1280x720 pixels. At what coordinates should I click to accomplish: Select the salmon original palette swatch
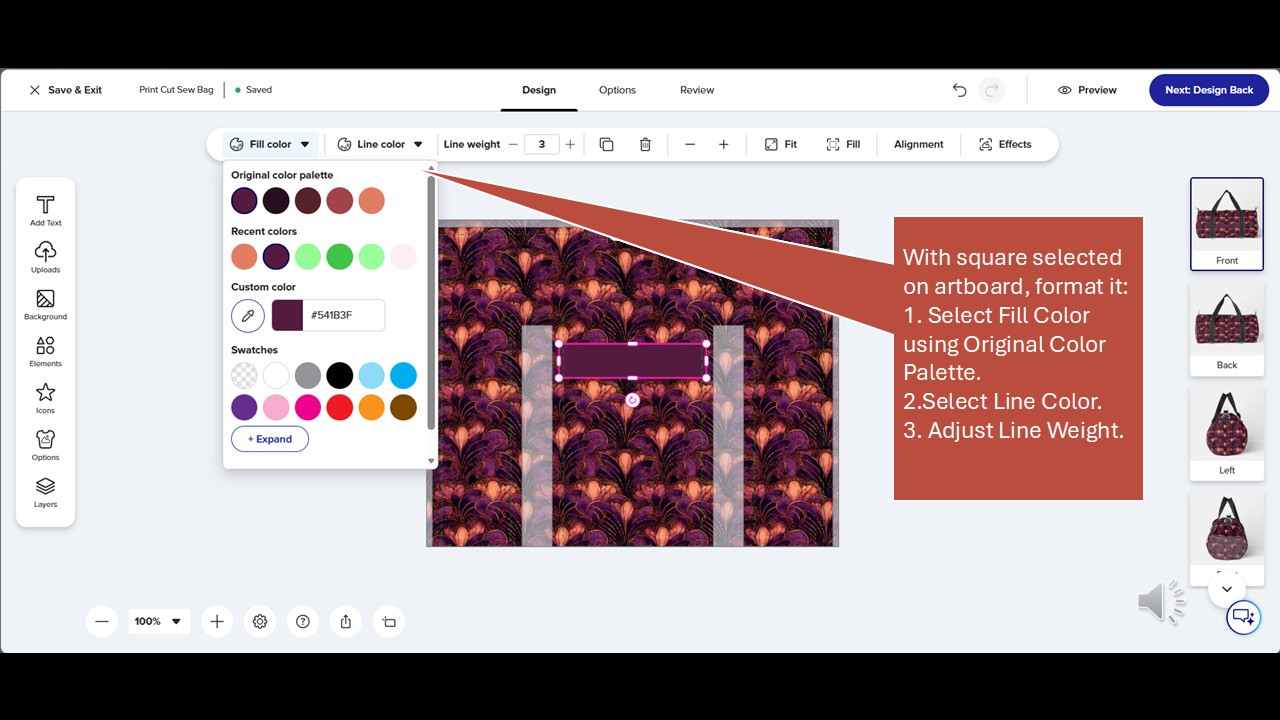pyautogui.click(x=372, y=201)
